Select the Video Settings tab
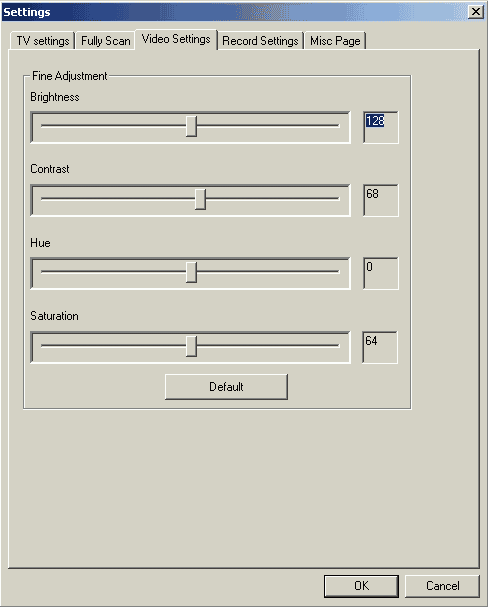The height and width of the screenshot is (607, 488). pos(176,39)
